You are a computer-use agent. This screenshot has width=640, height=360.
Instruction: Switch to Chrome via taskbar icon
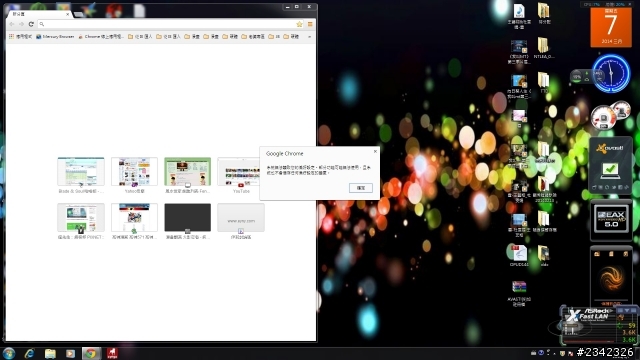[x=91, y=353]
